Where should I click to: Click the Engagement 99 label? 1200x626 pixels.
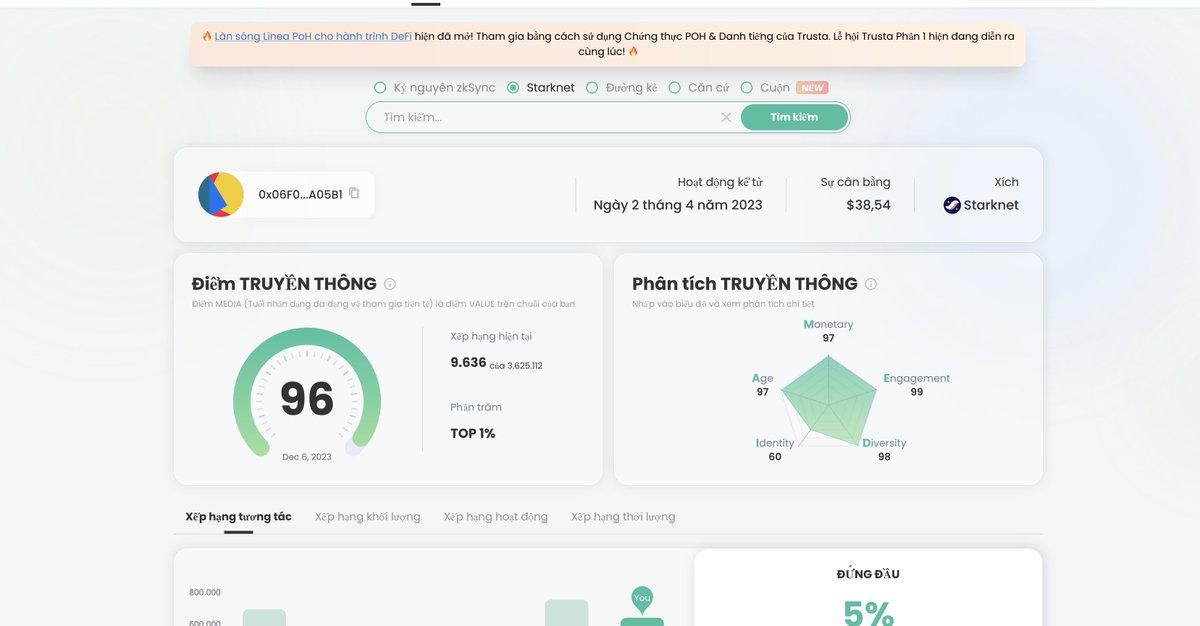[x=916, y=385]
